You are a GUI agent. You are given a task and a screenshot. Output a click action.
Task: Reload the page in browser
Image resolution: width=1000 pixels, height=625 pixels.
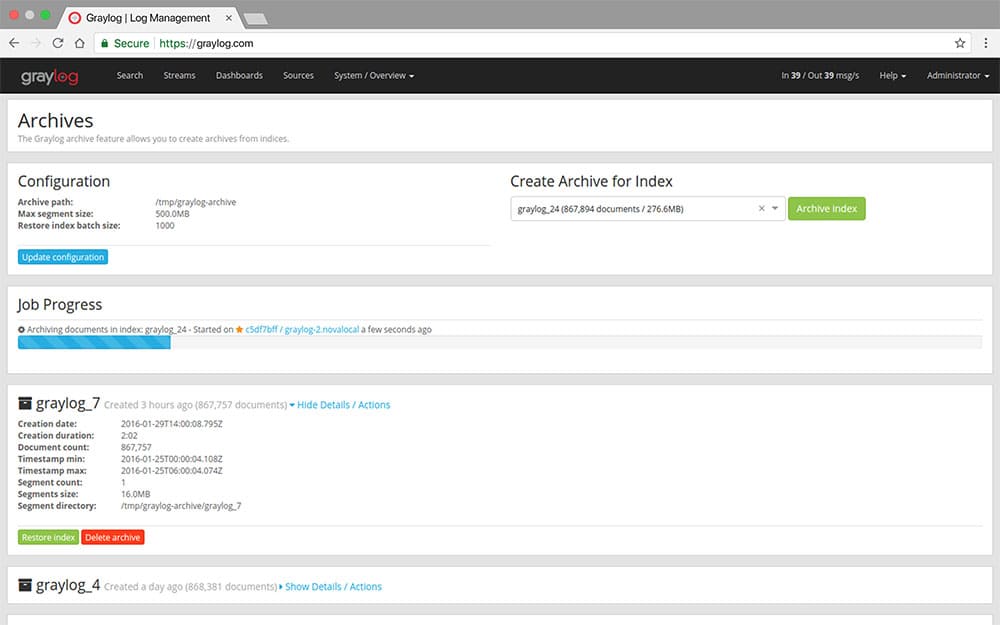[x=57, y=43]
